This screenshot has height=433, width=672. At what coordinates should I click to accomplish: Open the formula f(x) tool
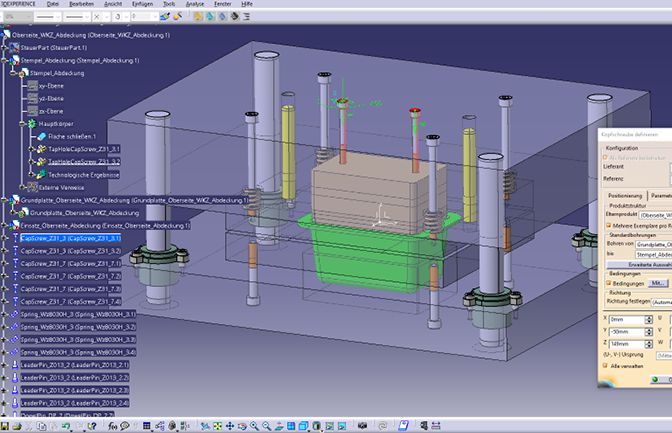pos(112,426)
